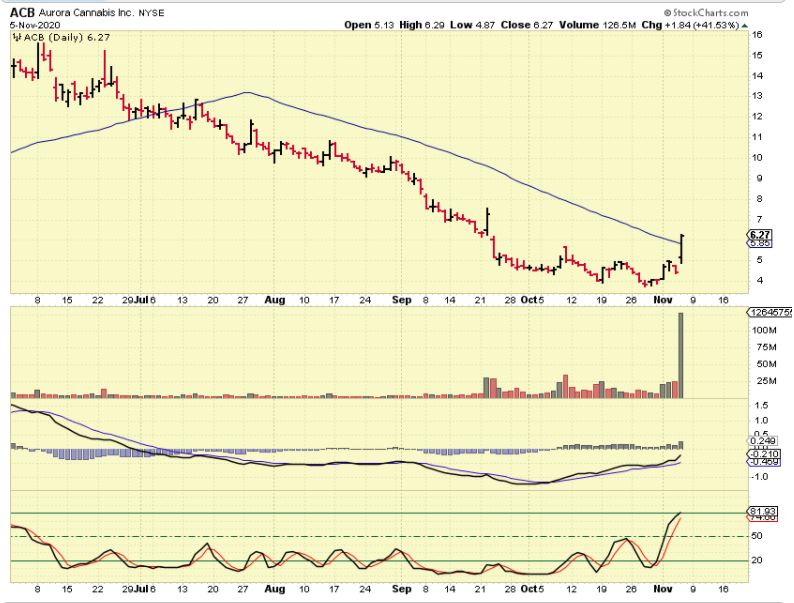Click the up-arrow triangle beside the Chg value
The width and height of the screenshot is (794, 603).
click(x=744, y=25)
